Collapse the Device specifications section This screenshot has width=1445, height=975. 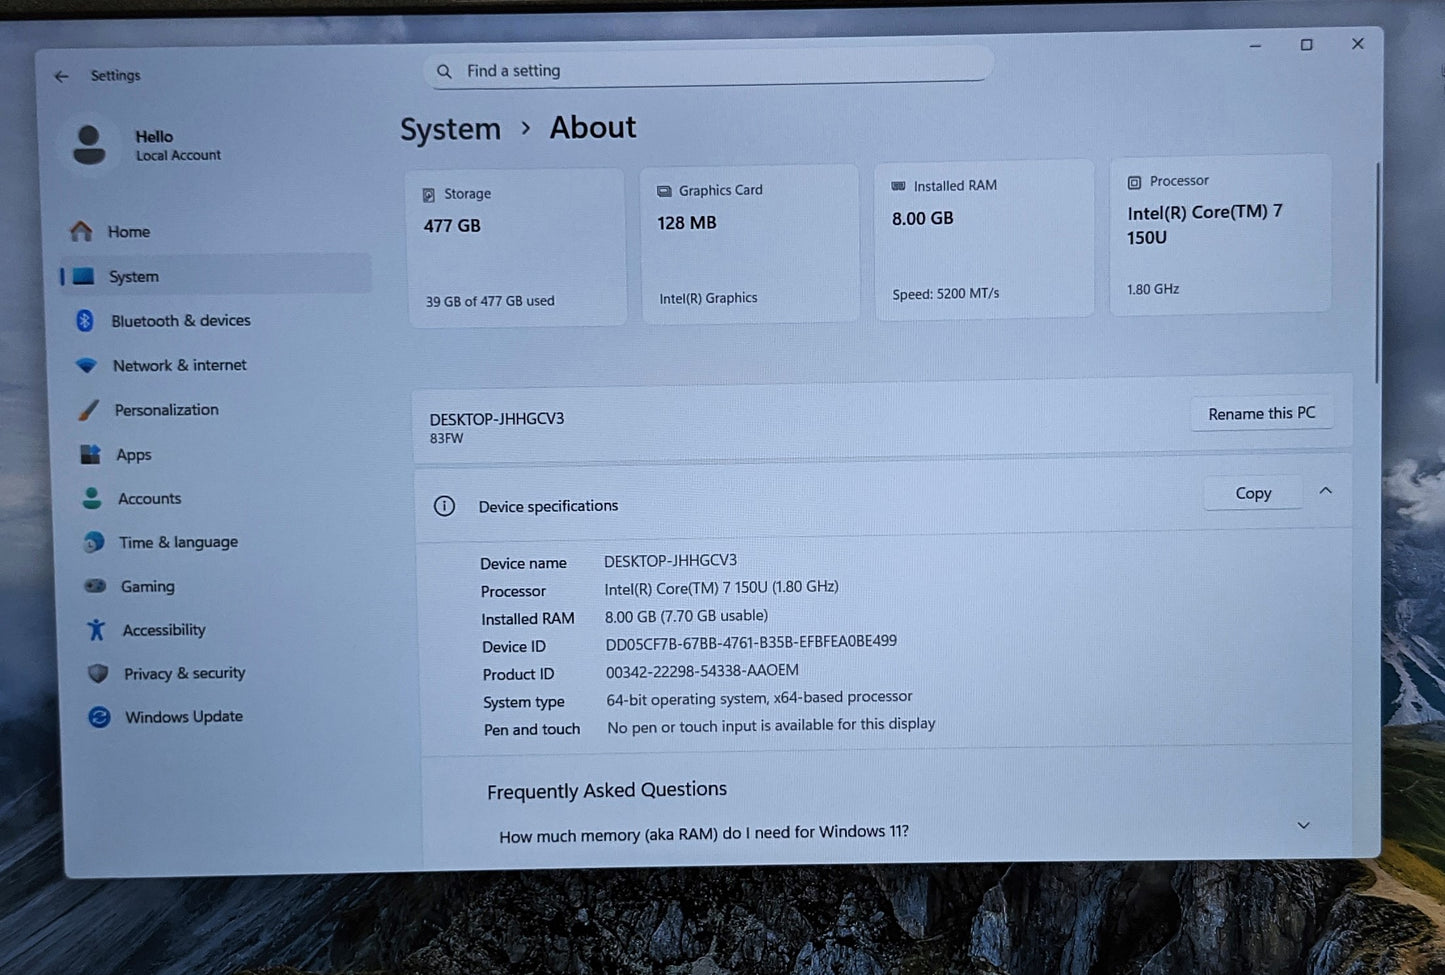pyautogui.click(x=1325, y=491)
